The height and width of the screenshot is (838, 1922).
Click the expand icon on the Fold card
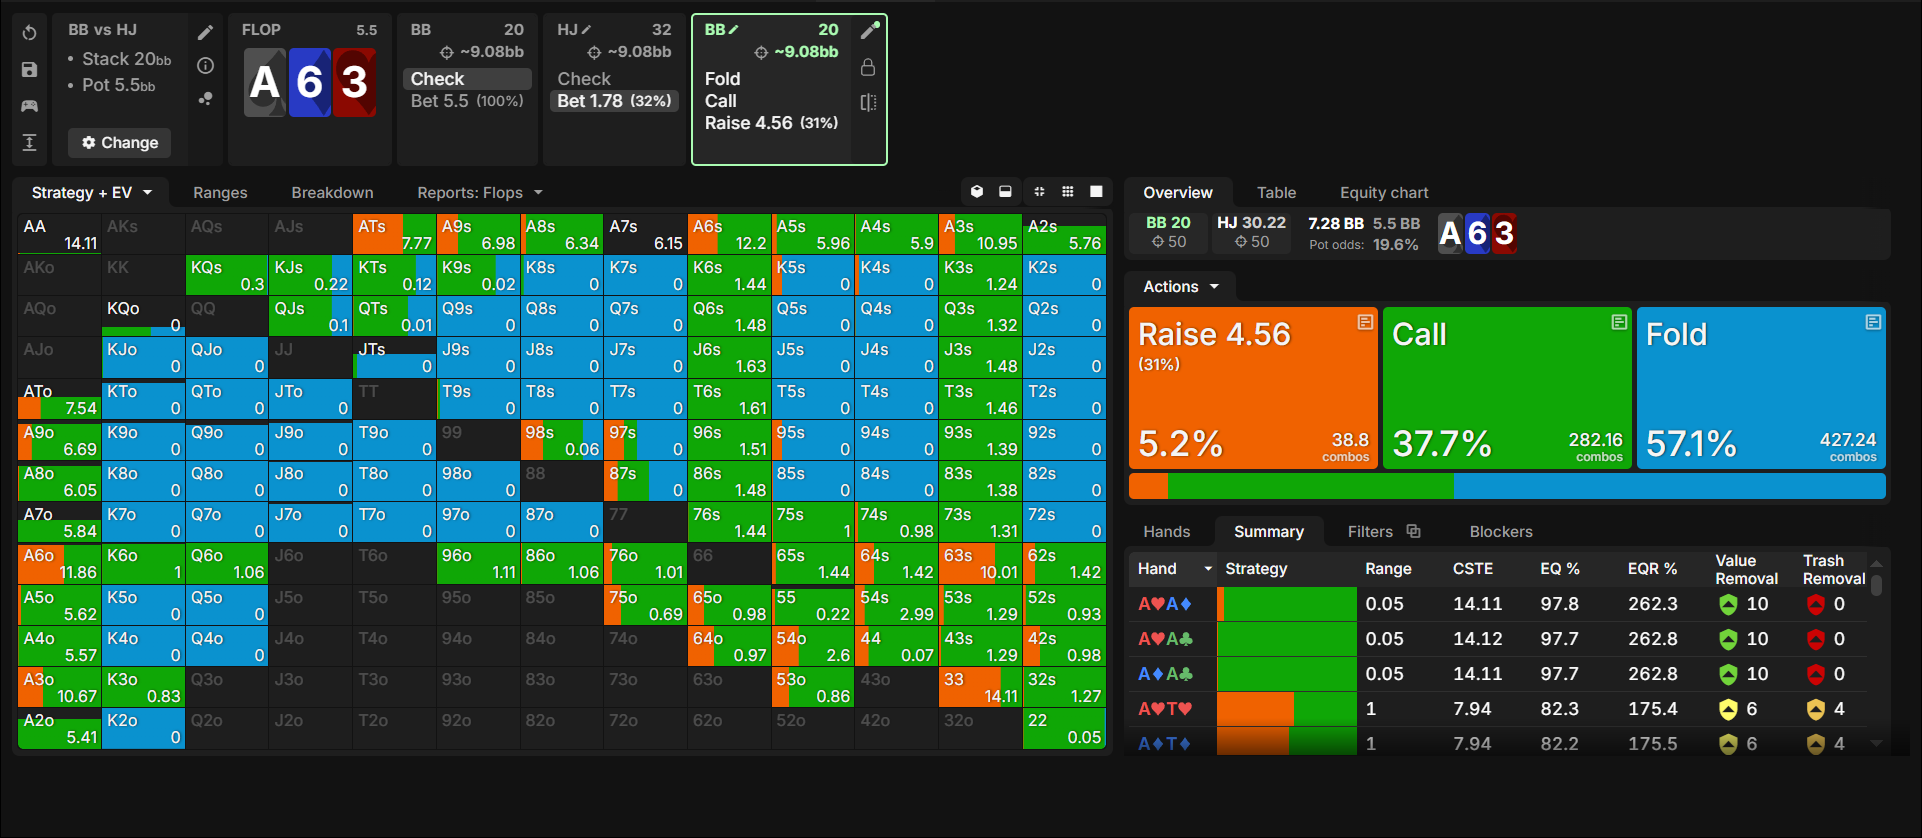coord(1873,322)
